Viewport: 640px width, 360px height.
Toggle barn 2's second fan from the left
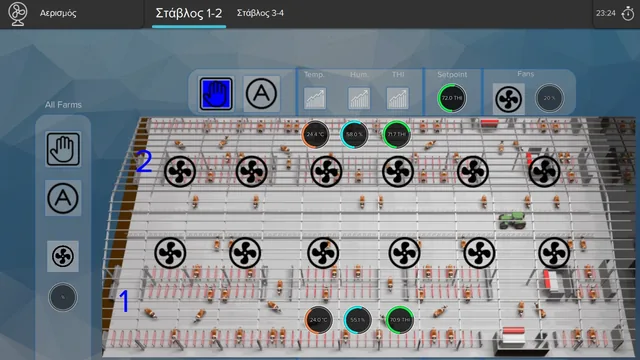pos(251,171)
